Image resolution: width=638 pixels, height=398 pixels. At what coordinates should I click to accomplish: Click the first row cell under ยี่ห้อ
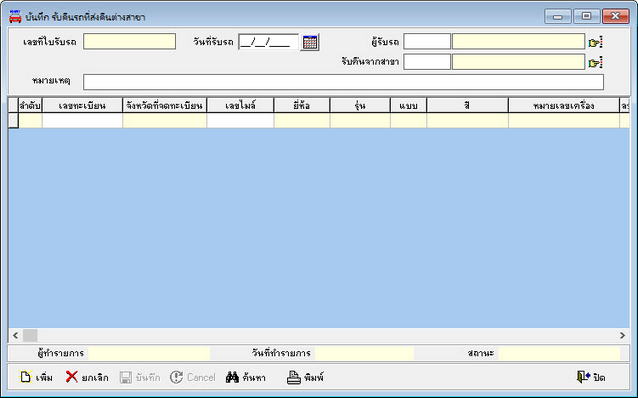[x=302, y=120]
